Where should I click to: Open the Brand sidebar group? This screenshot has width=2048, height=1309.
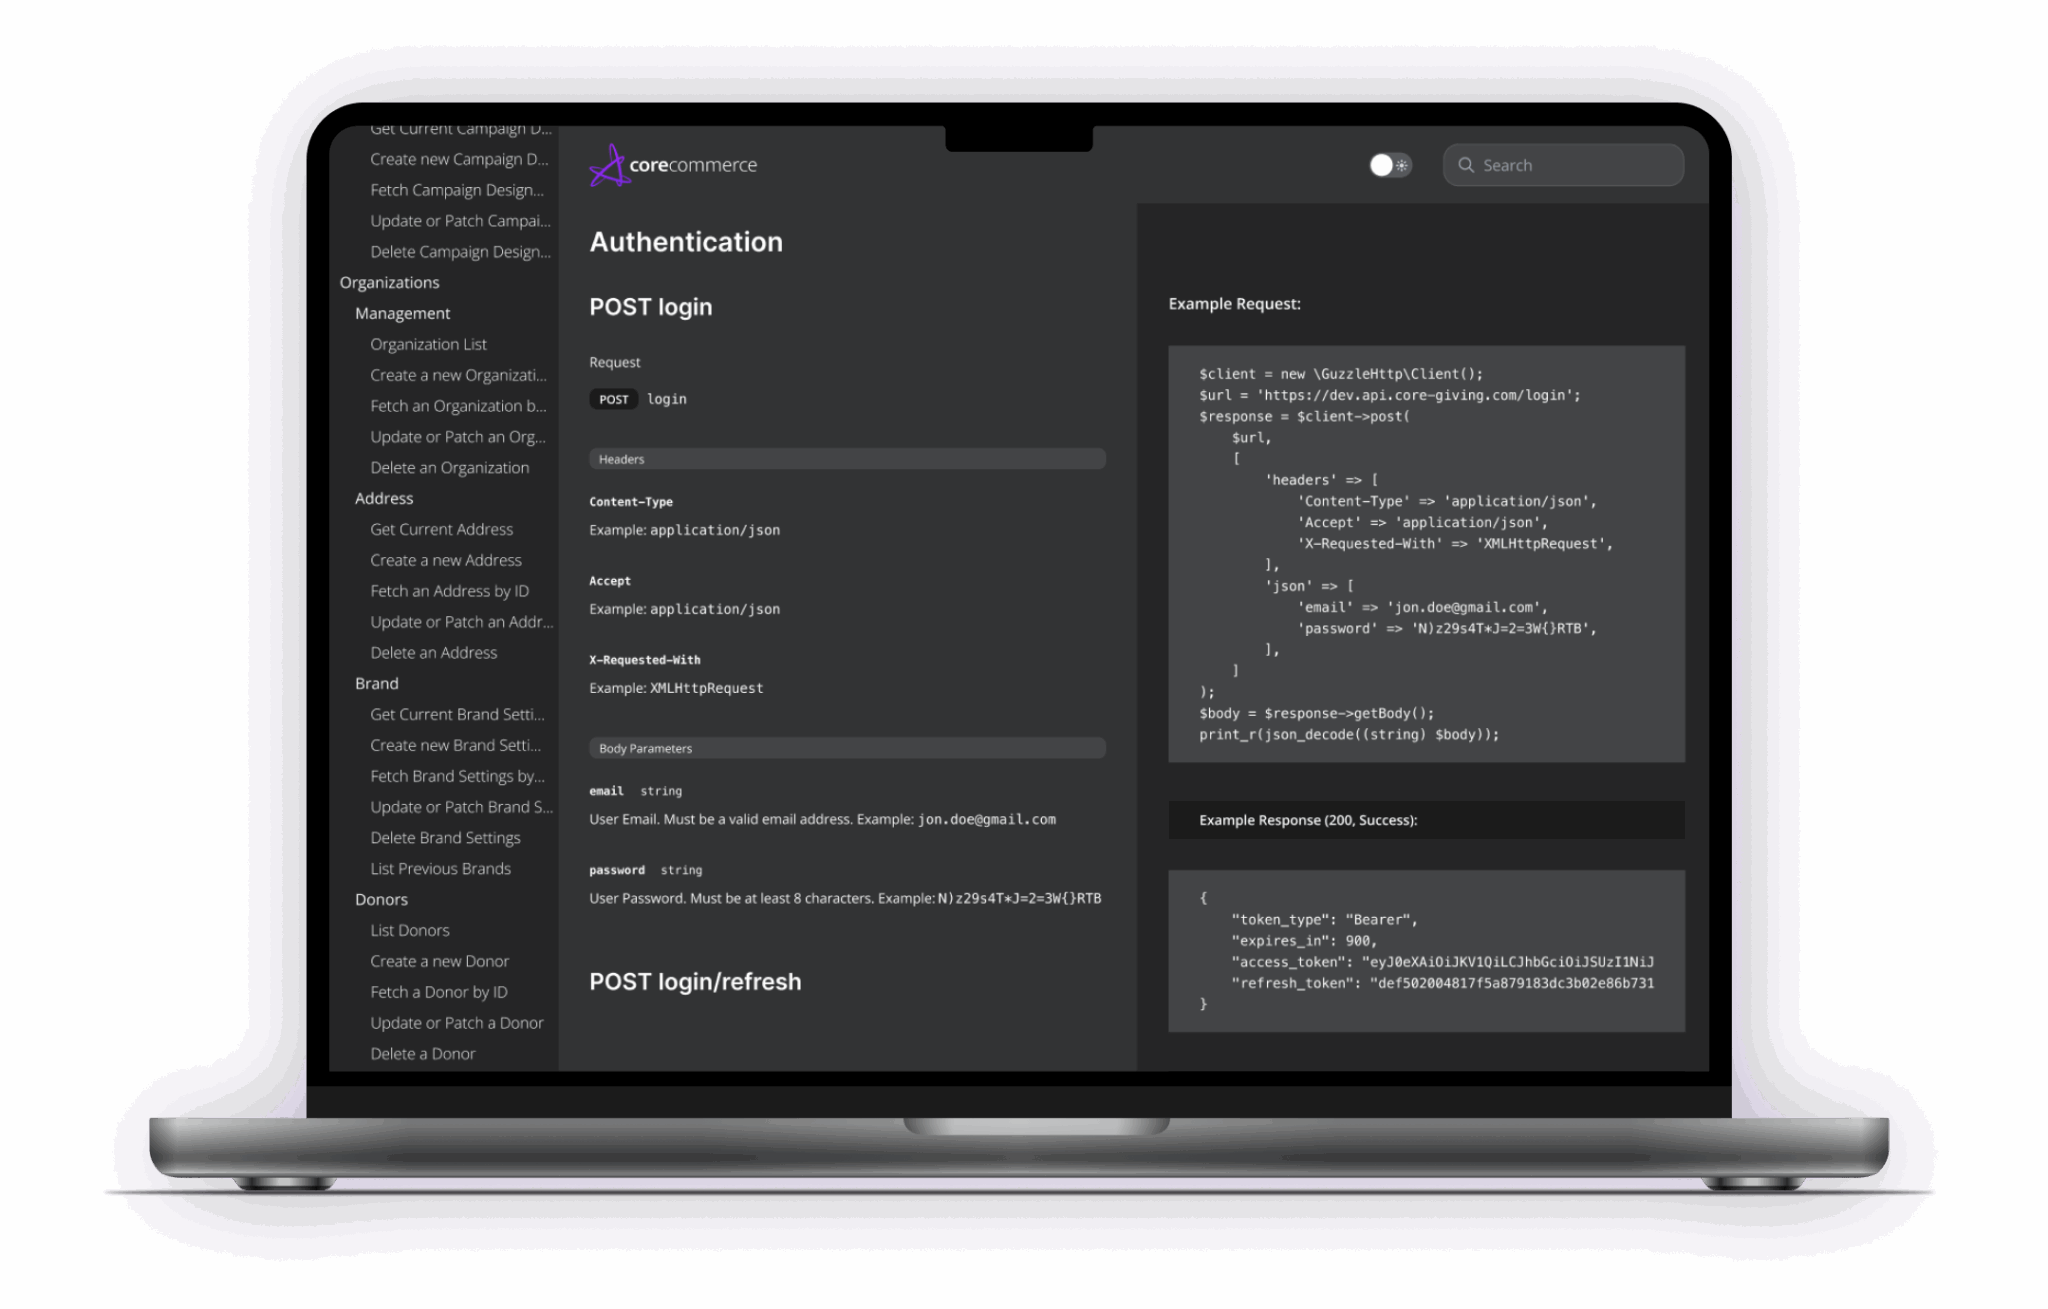coord(376,683)
